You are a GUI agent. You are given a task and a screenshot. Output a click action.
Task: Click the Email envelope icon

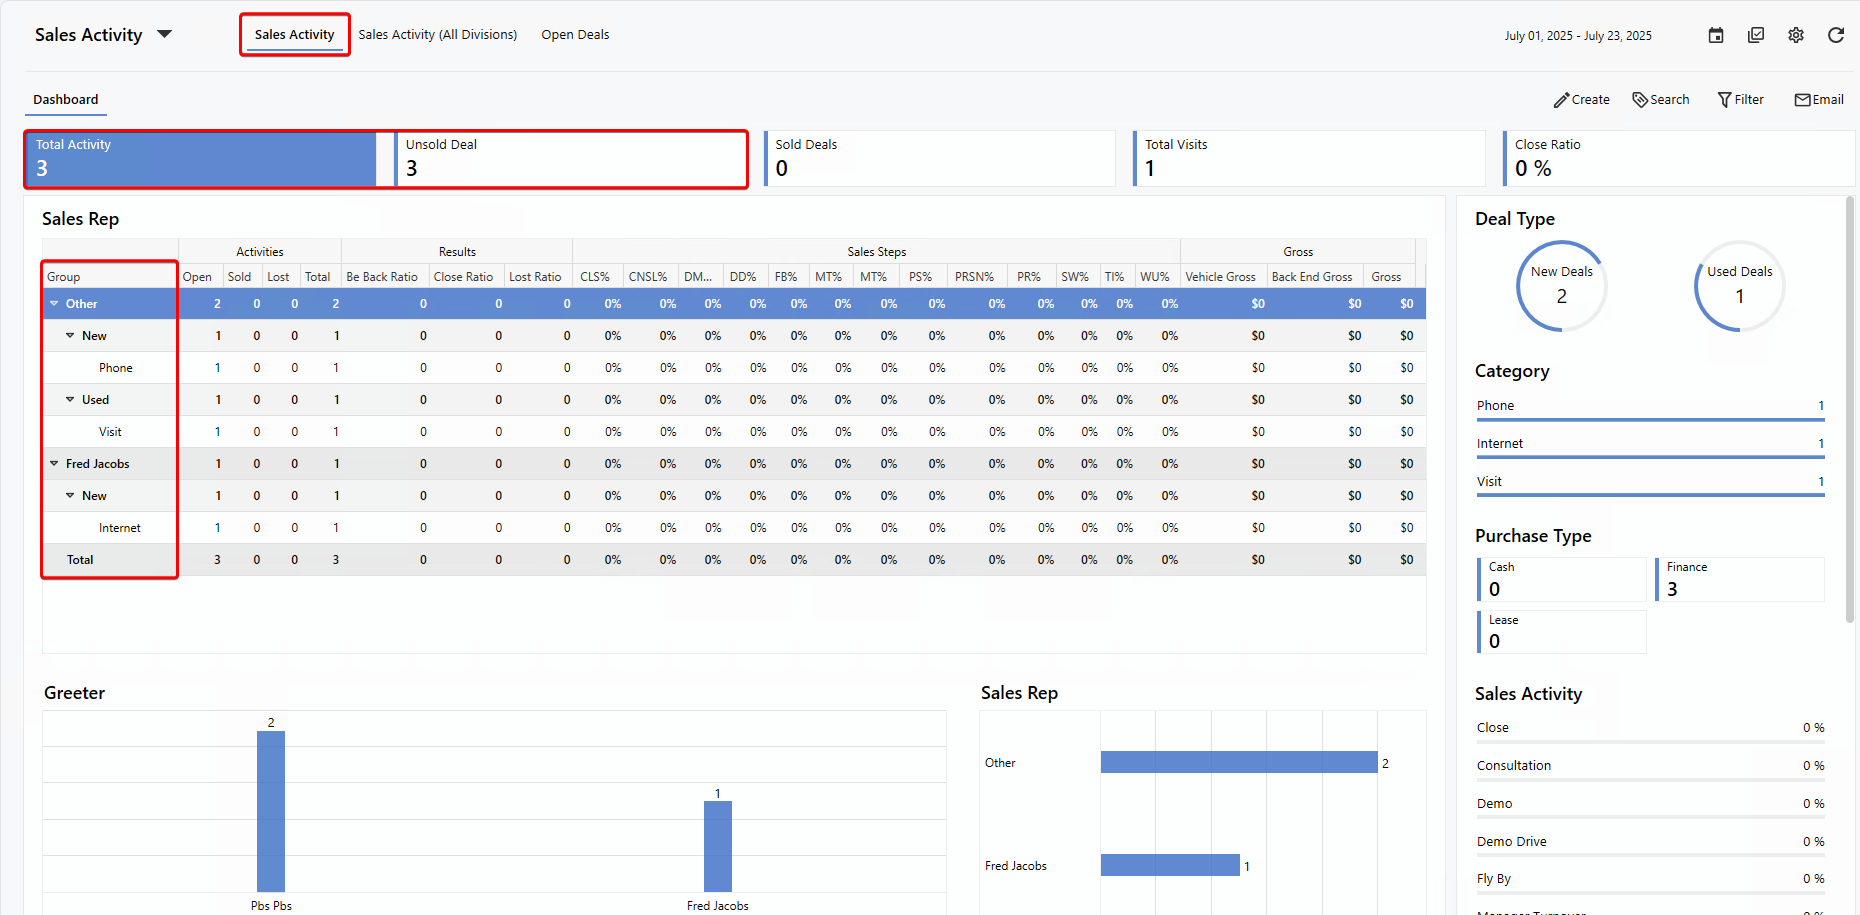(x=1802, y=100)
